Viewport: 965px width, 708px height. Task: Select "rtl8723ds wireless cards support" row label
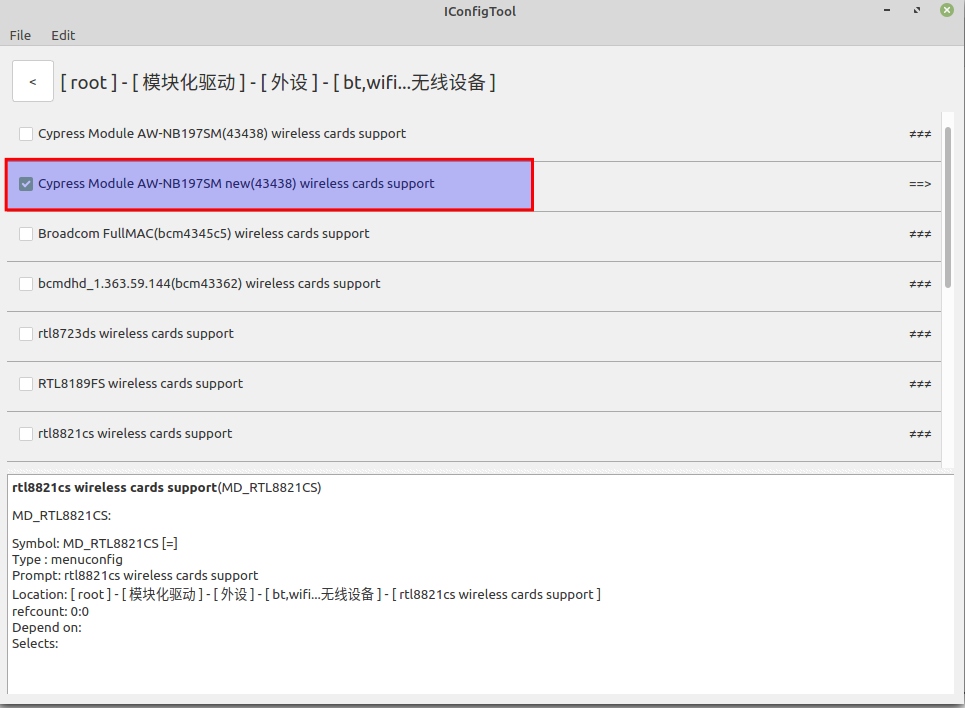click(x=136, y=334)
